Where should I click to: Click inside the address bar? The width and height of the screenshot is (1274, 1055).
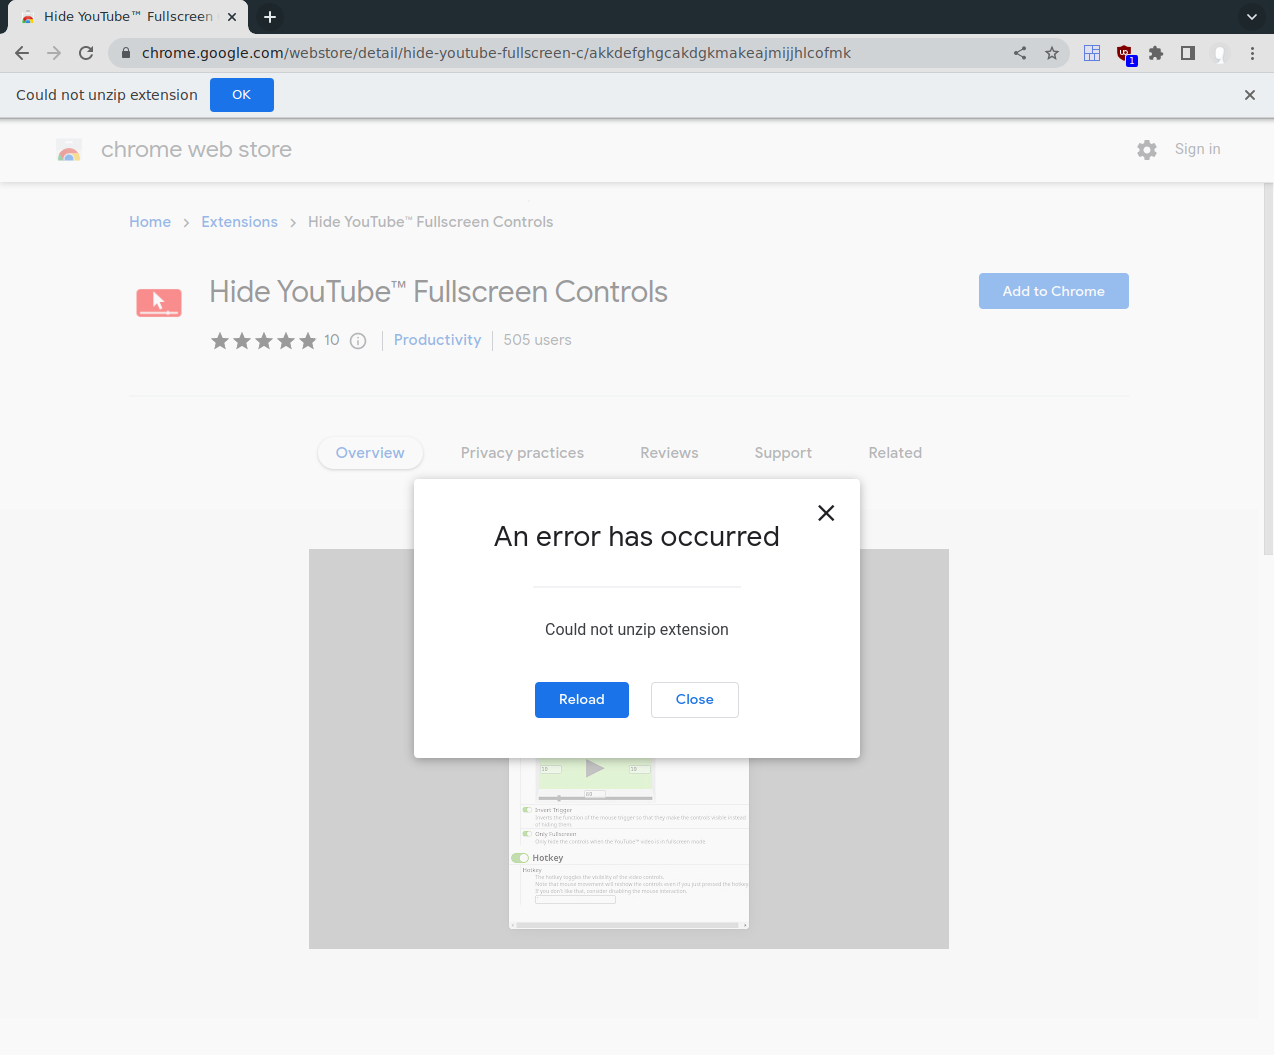click(x=500, y=52)
